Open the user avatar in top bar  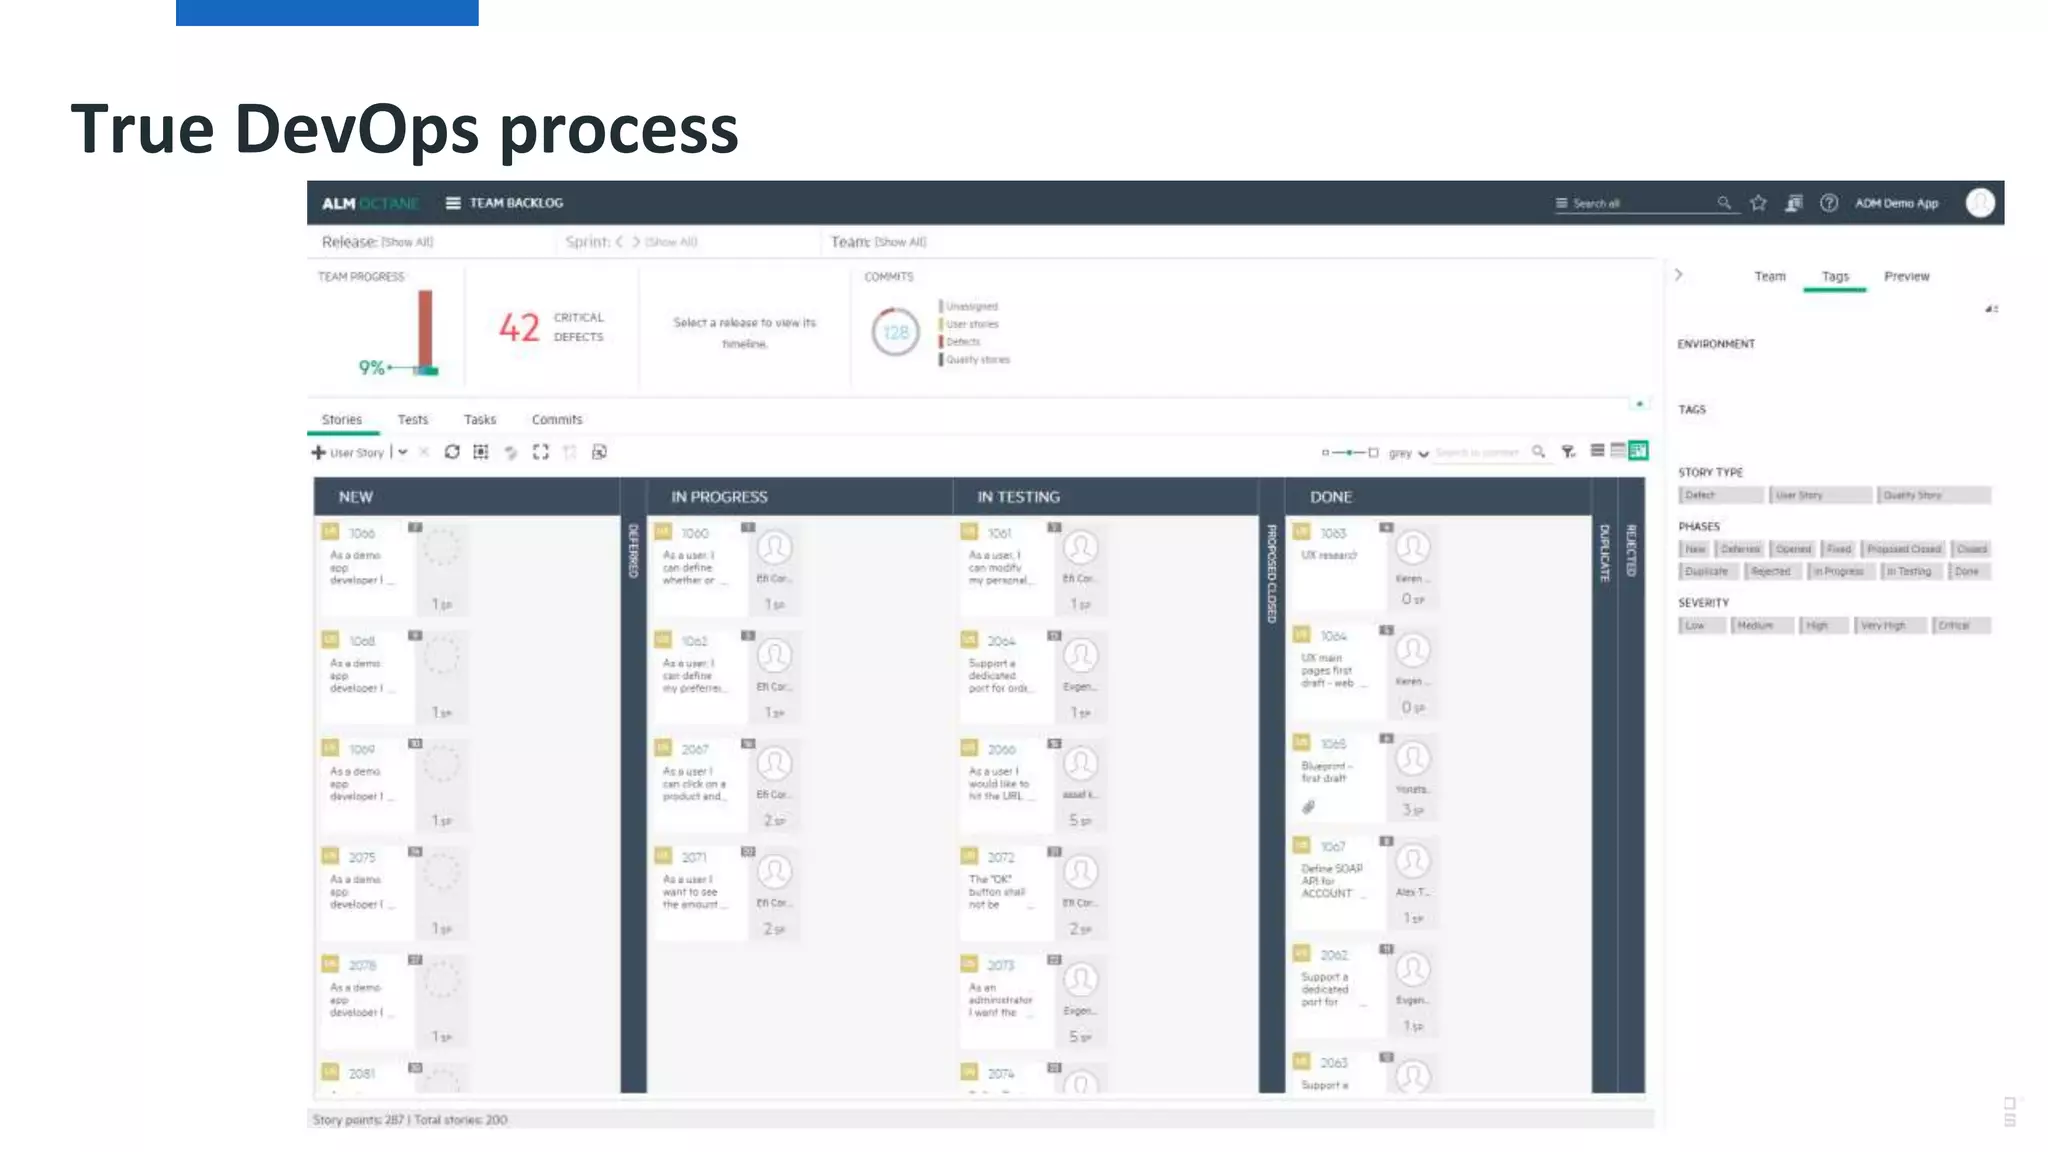pyautogui.click(x=1980, y=203)
